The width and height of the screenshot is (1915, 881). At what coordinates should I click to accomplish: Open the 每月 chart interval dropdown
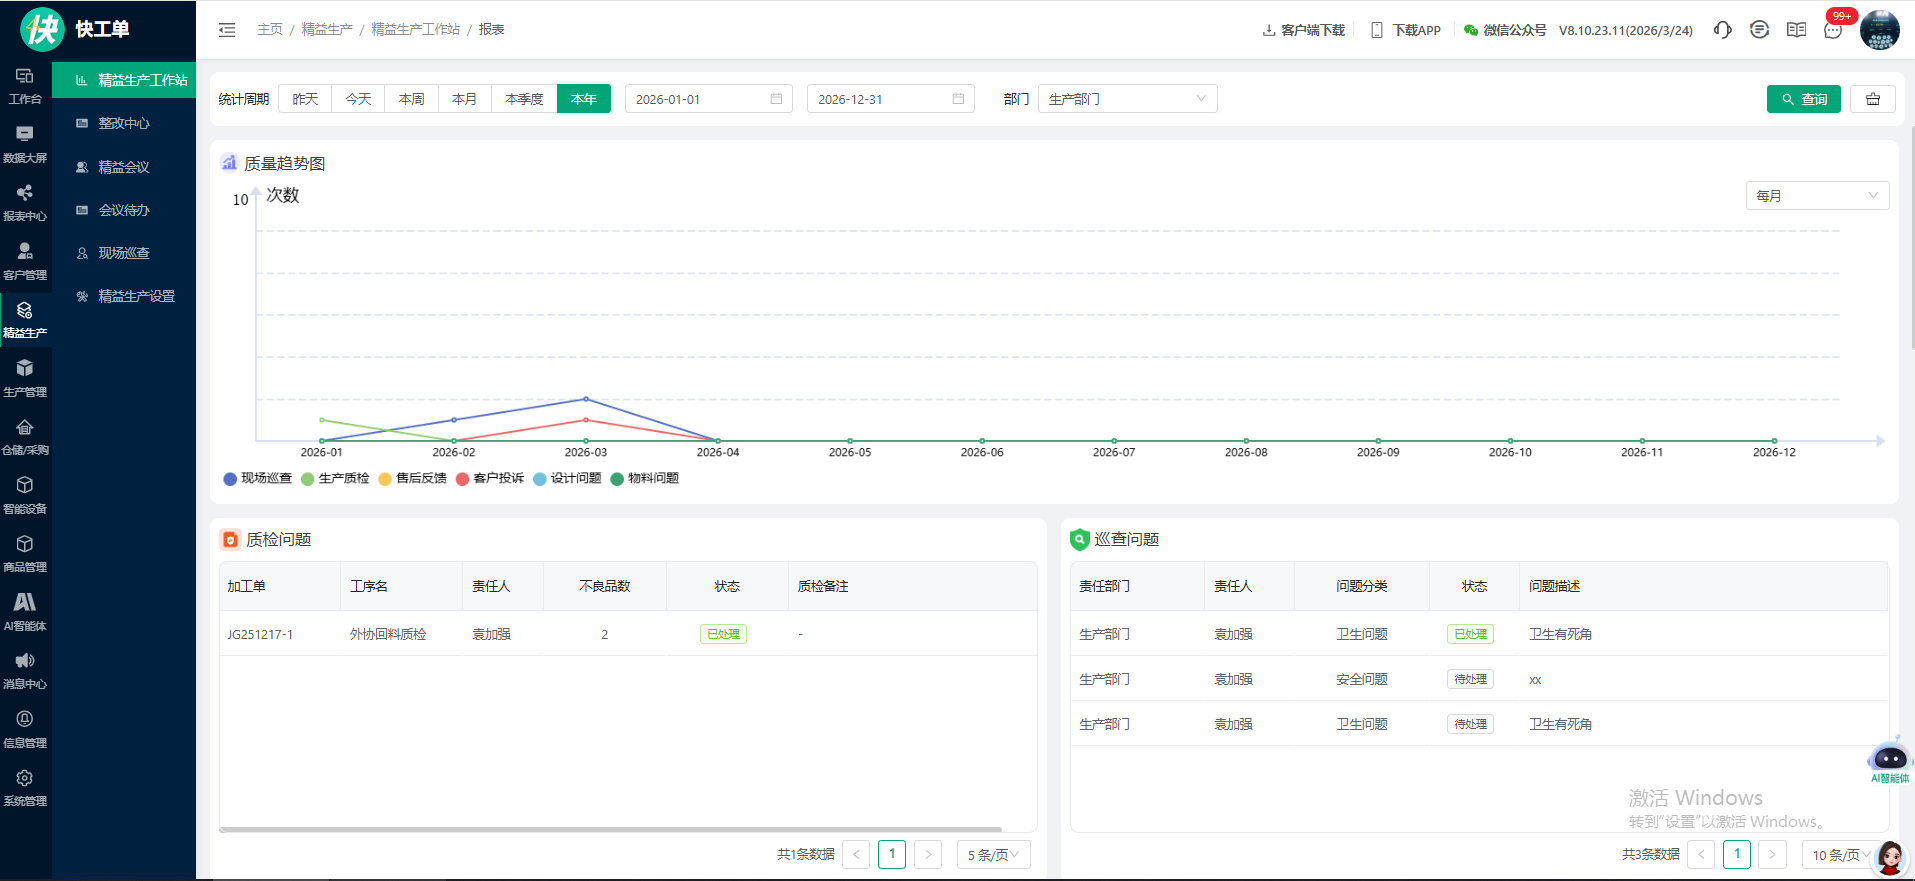[1817, 196]
